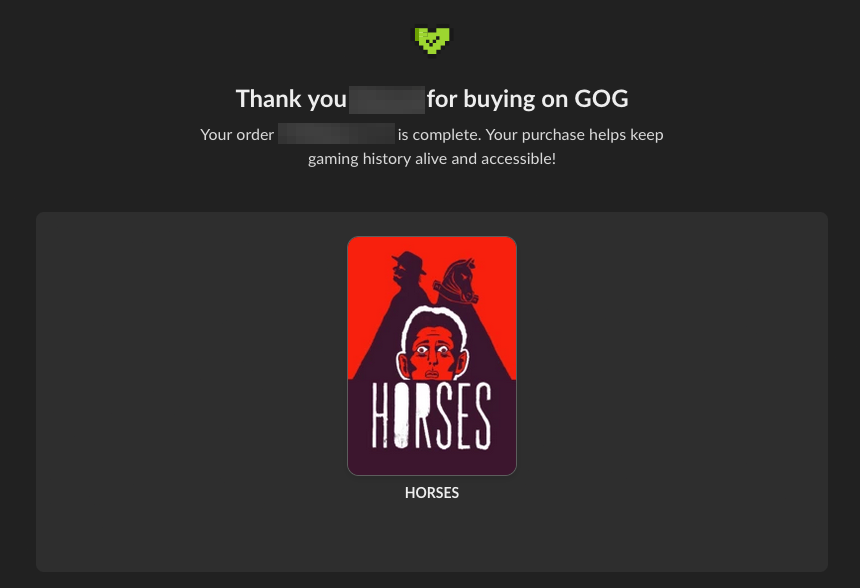Click the 'for buying on' heading text
Viewport: 860px width, 588px height.
pos(497,99)
